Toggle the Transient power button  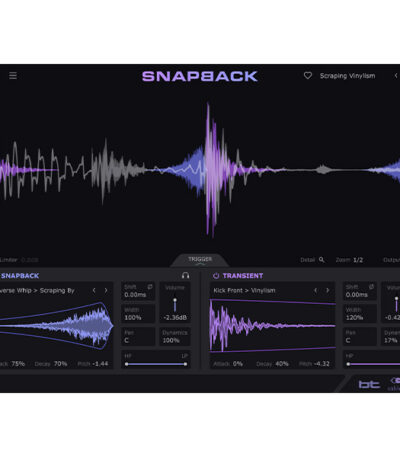pos(216,276)
